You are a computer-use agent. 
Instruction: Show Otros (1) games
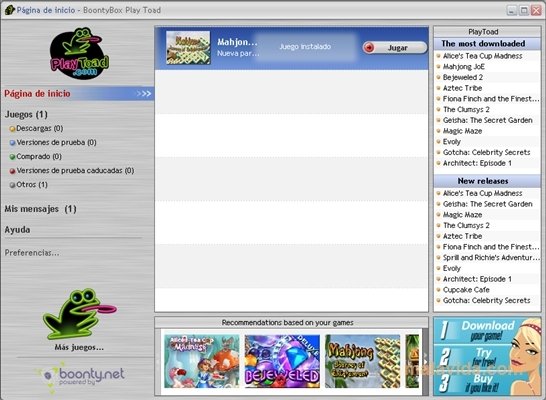pyautogui.click(x=32, y=185)
